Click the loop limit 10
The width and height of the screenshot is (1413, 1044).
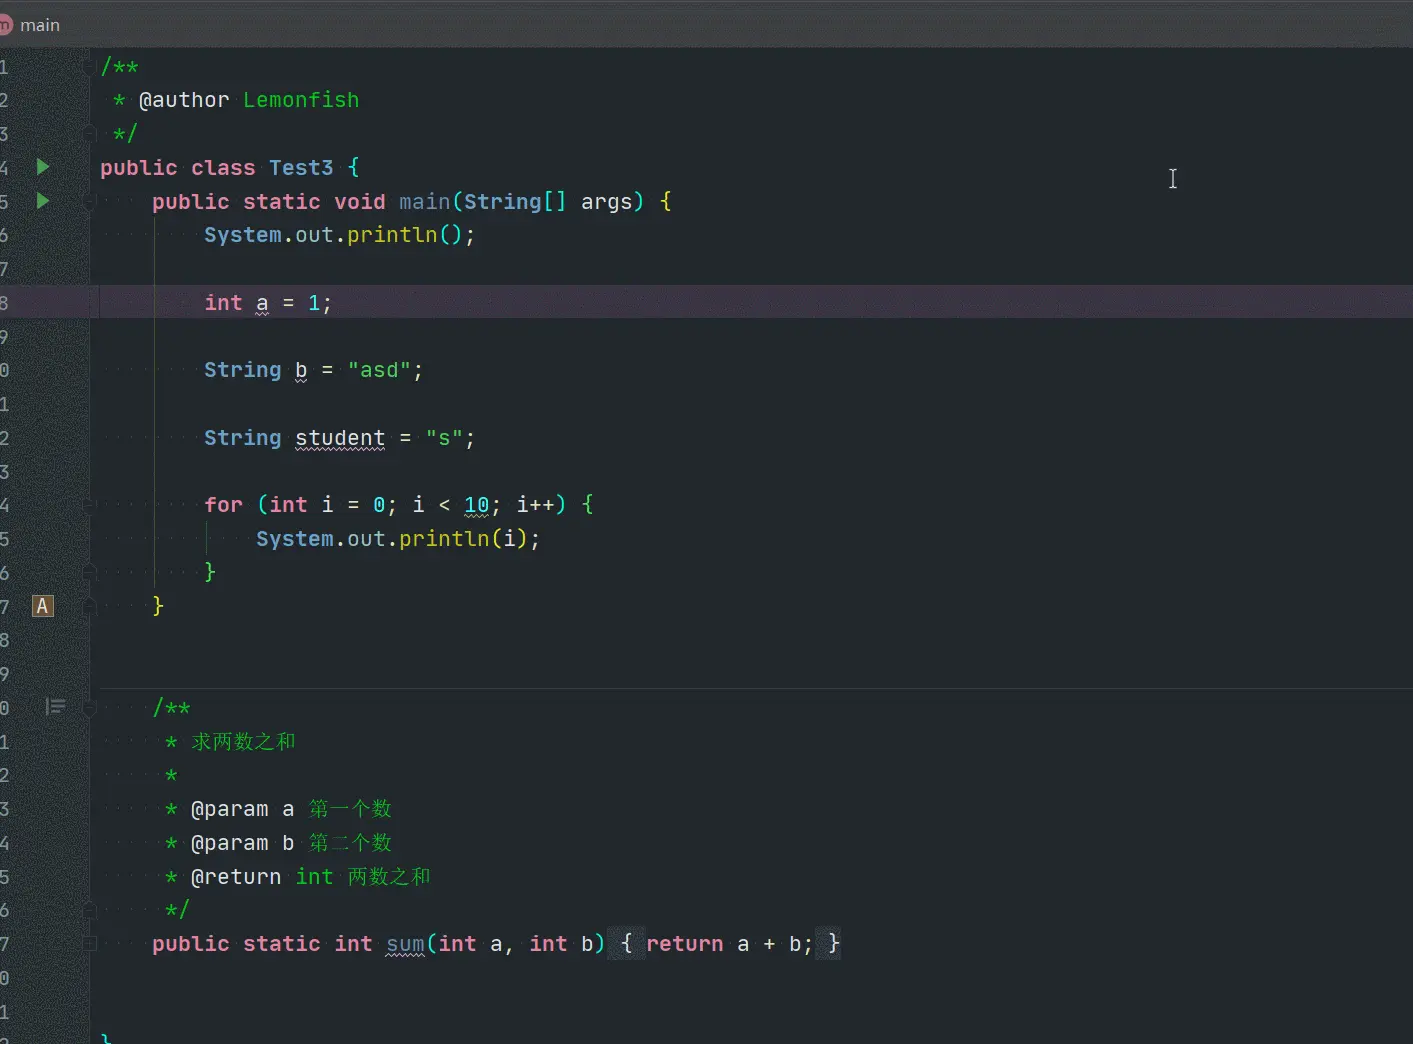coord(477,505)
